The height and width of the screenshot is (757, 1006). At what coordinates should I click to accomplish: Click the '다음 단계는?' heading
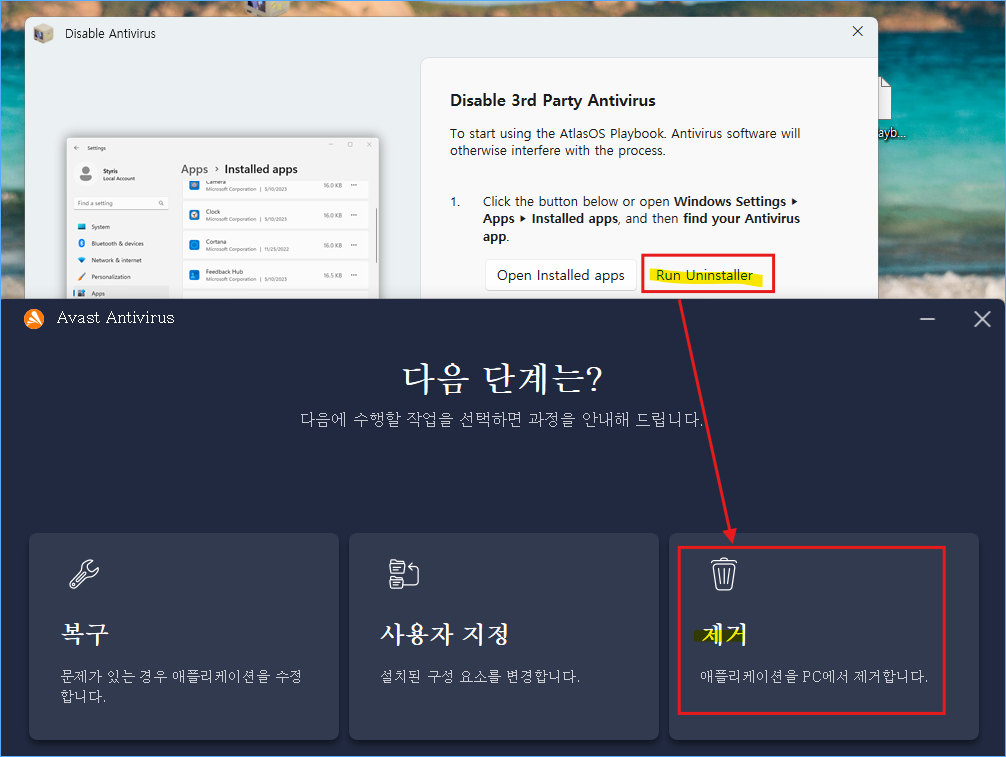[502, 378]
